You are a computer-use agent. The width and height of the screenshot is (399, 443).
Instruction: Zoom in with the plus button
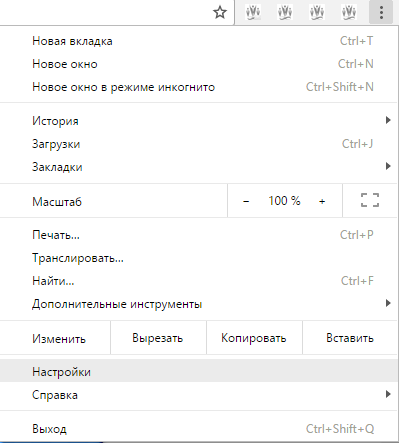pyautogui.click(x=322, y=201)
